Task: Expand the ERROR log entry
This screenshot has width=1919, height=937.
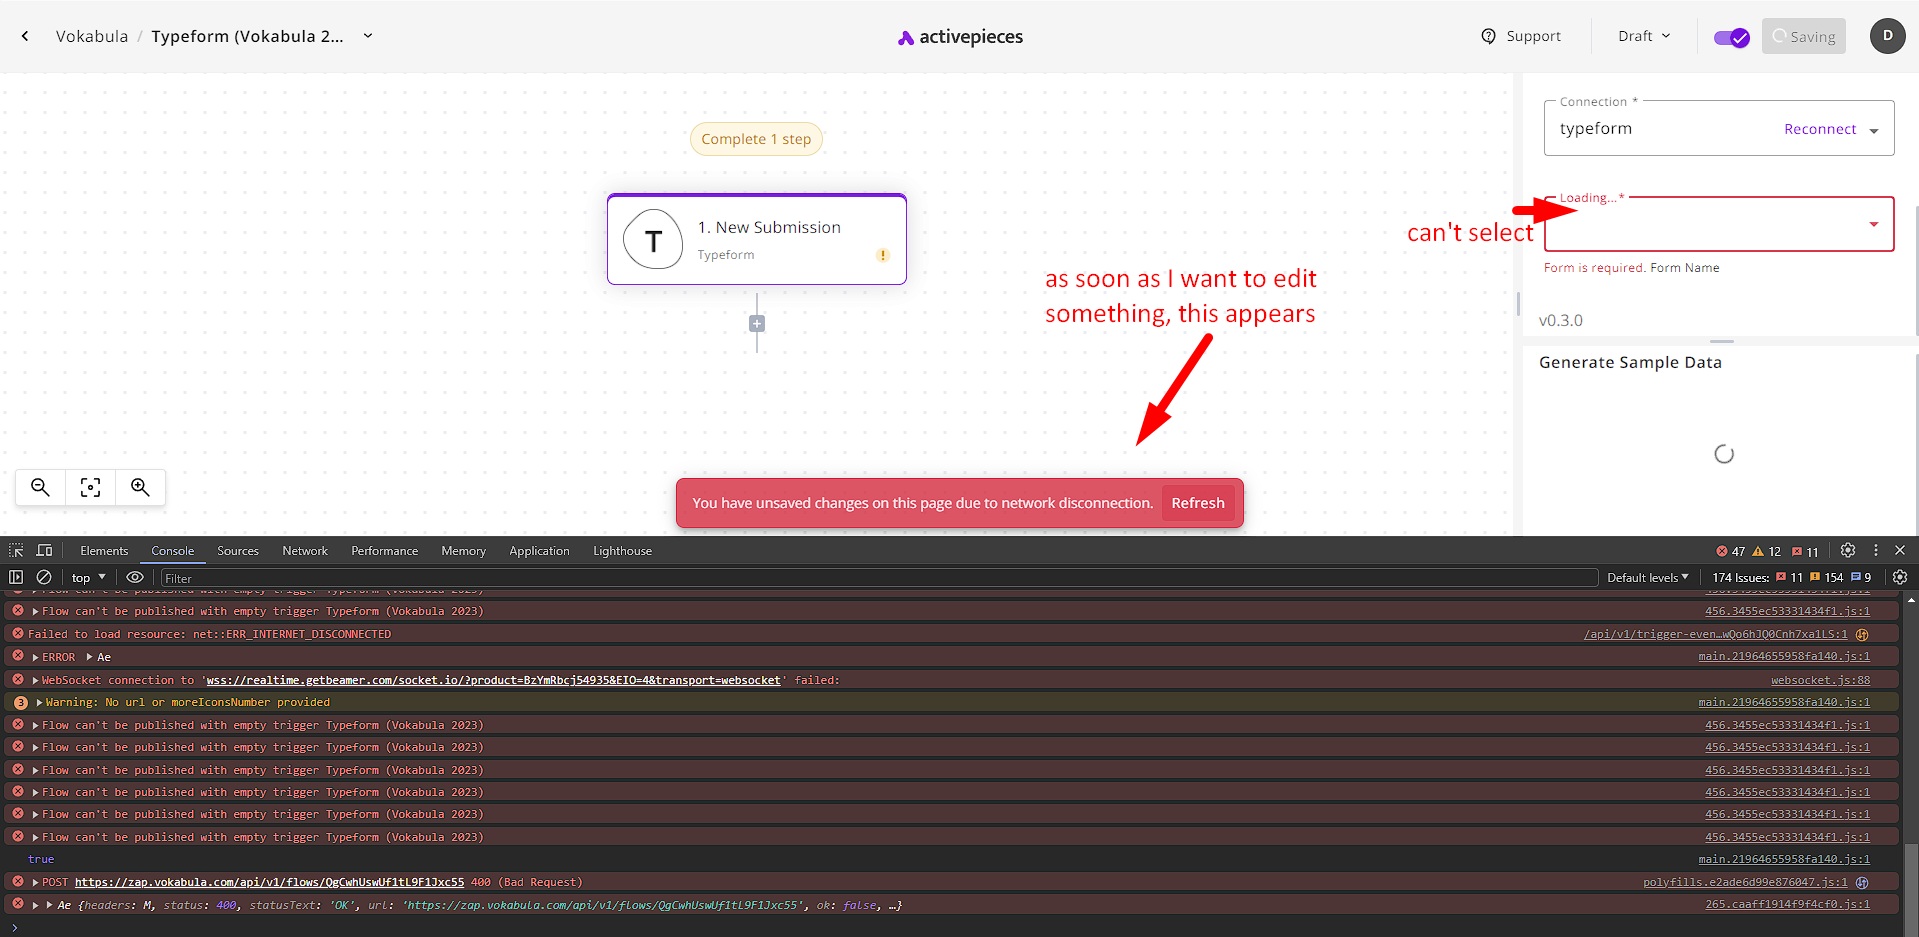Action: [36, 657]
